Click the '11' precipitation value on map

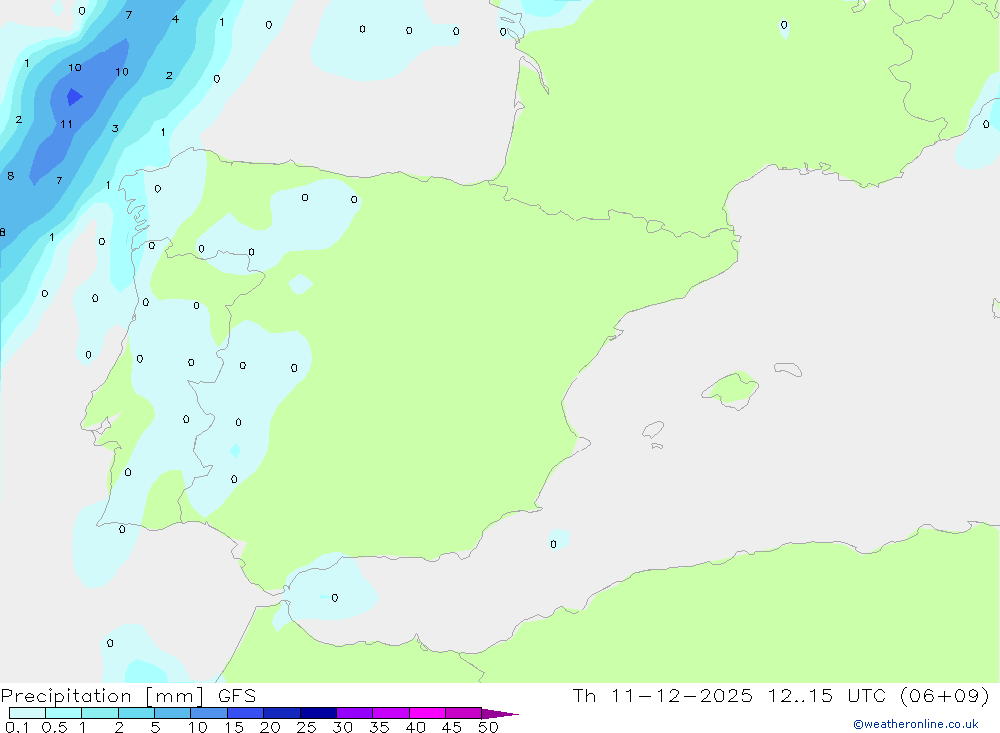coord(66,124)
